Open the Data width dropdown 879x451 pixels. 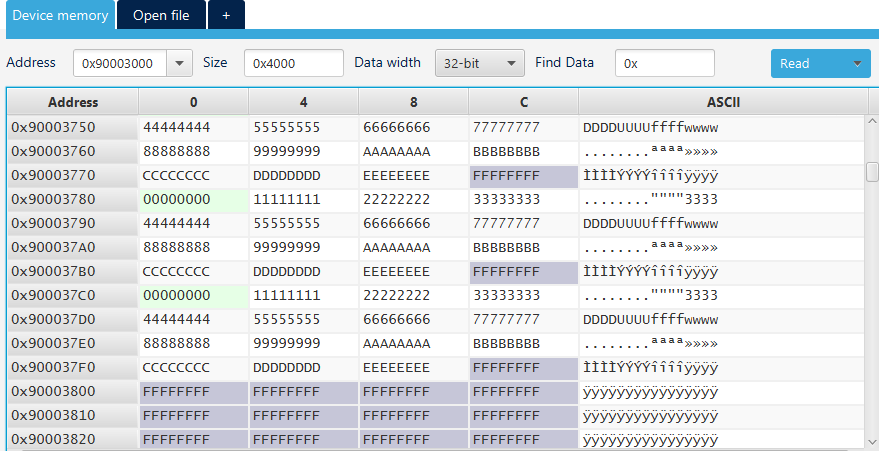click(x=479, y=63)
